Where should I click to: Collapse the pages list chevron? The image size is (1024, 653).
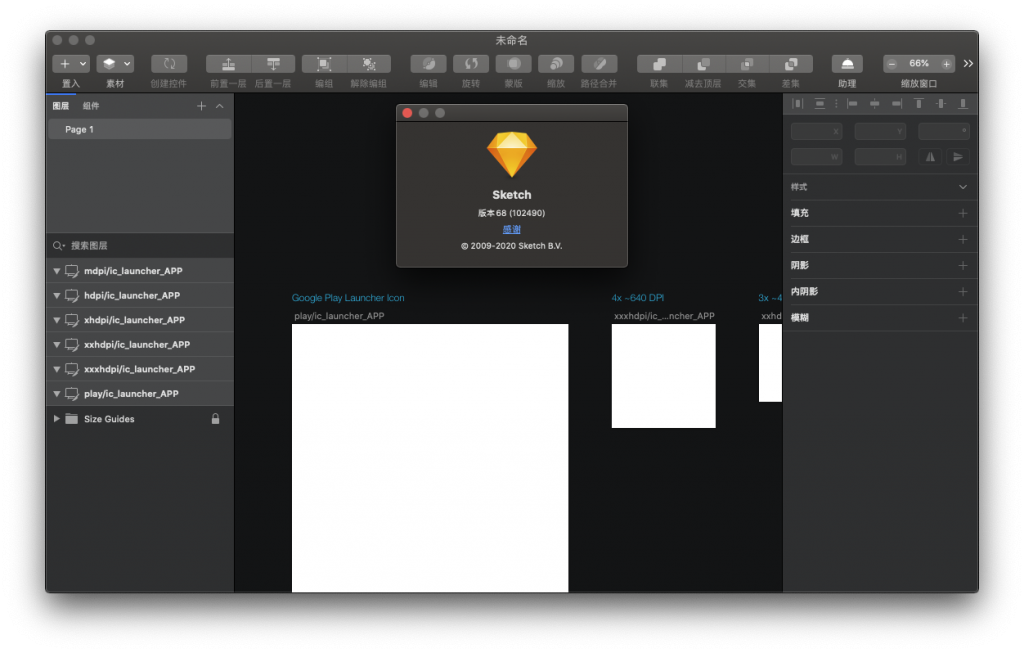220,106
